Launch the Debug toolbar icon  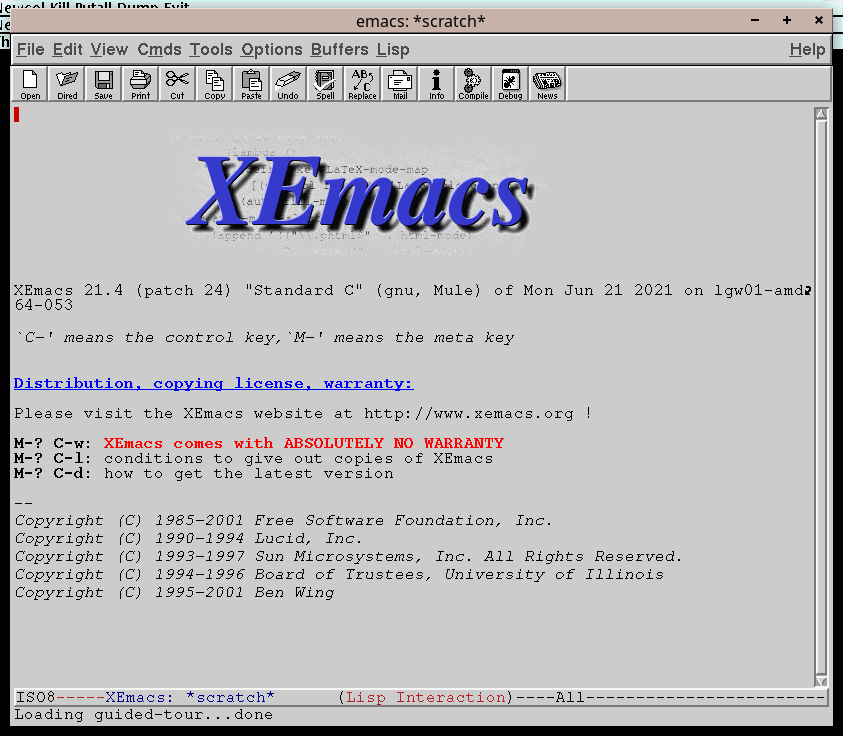(x=510, y=84)
